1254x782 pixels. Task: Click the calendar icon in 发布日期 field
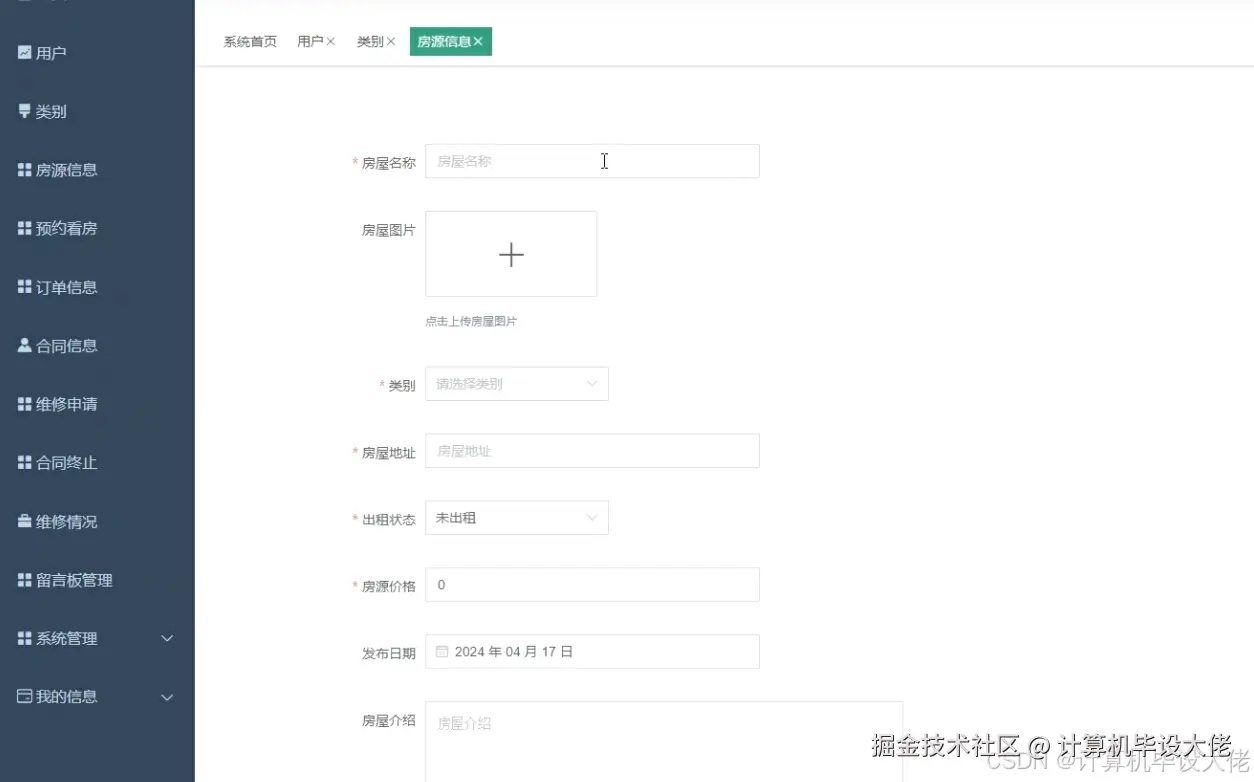tap(441, 651)
